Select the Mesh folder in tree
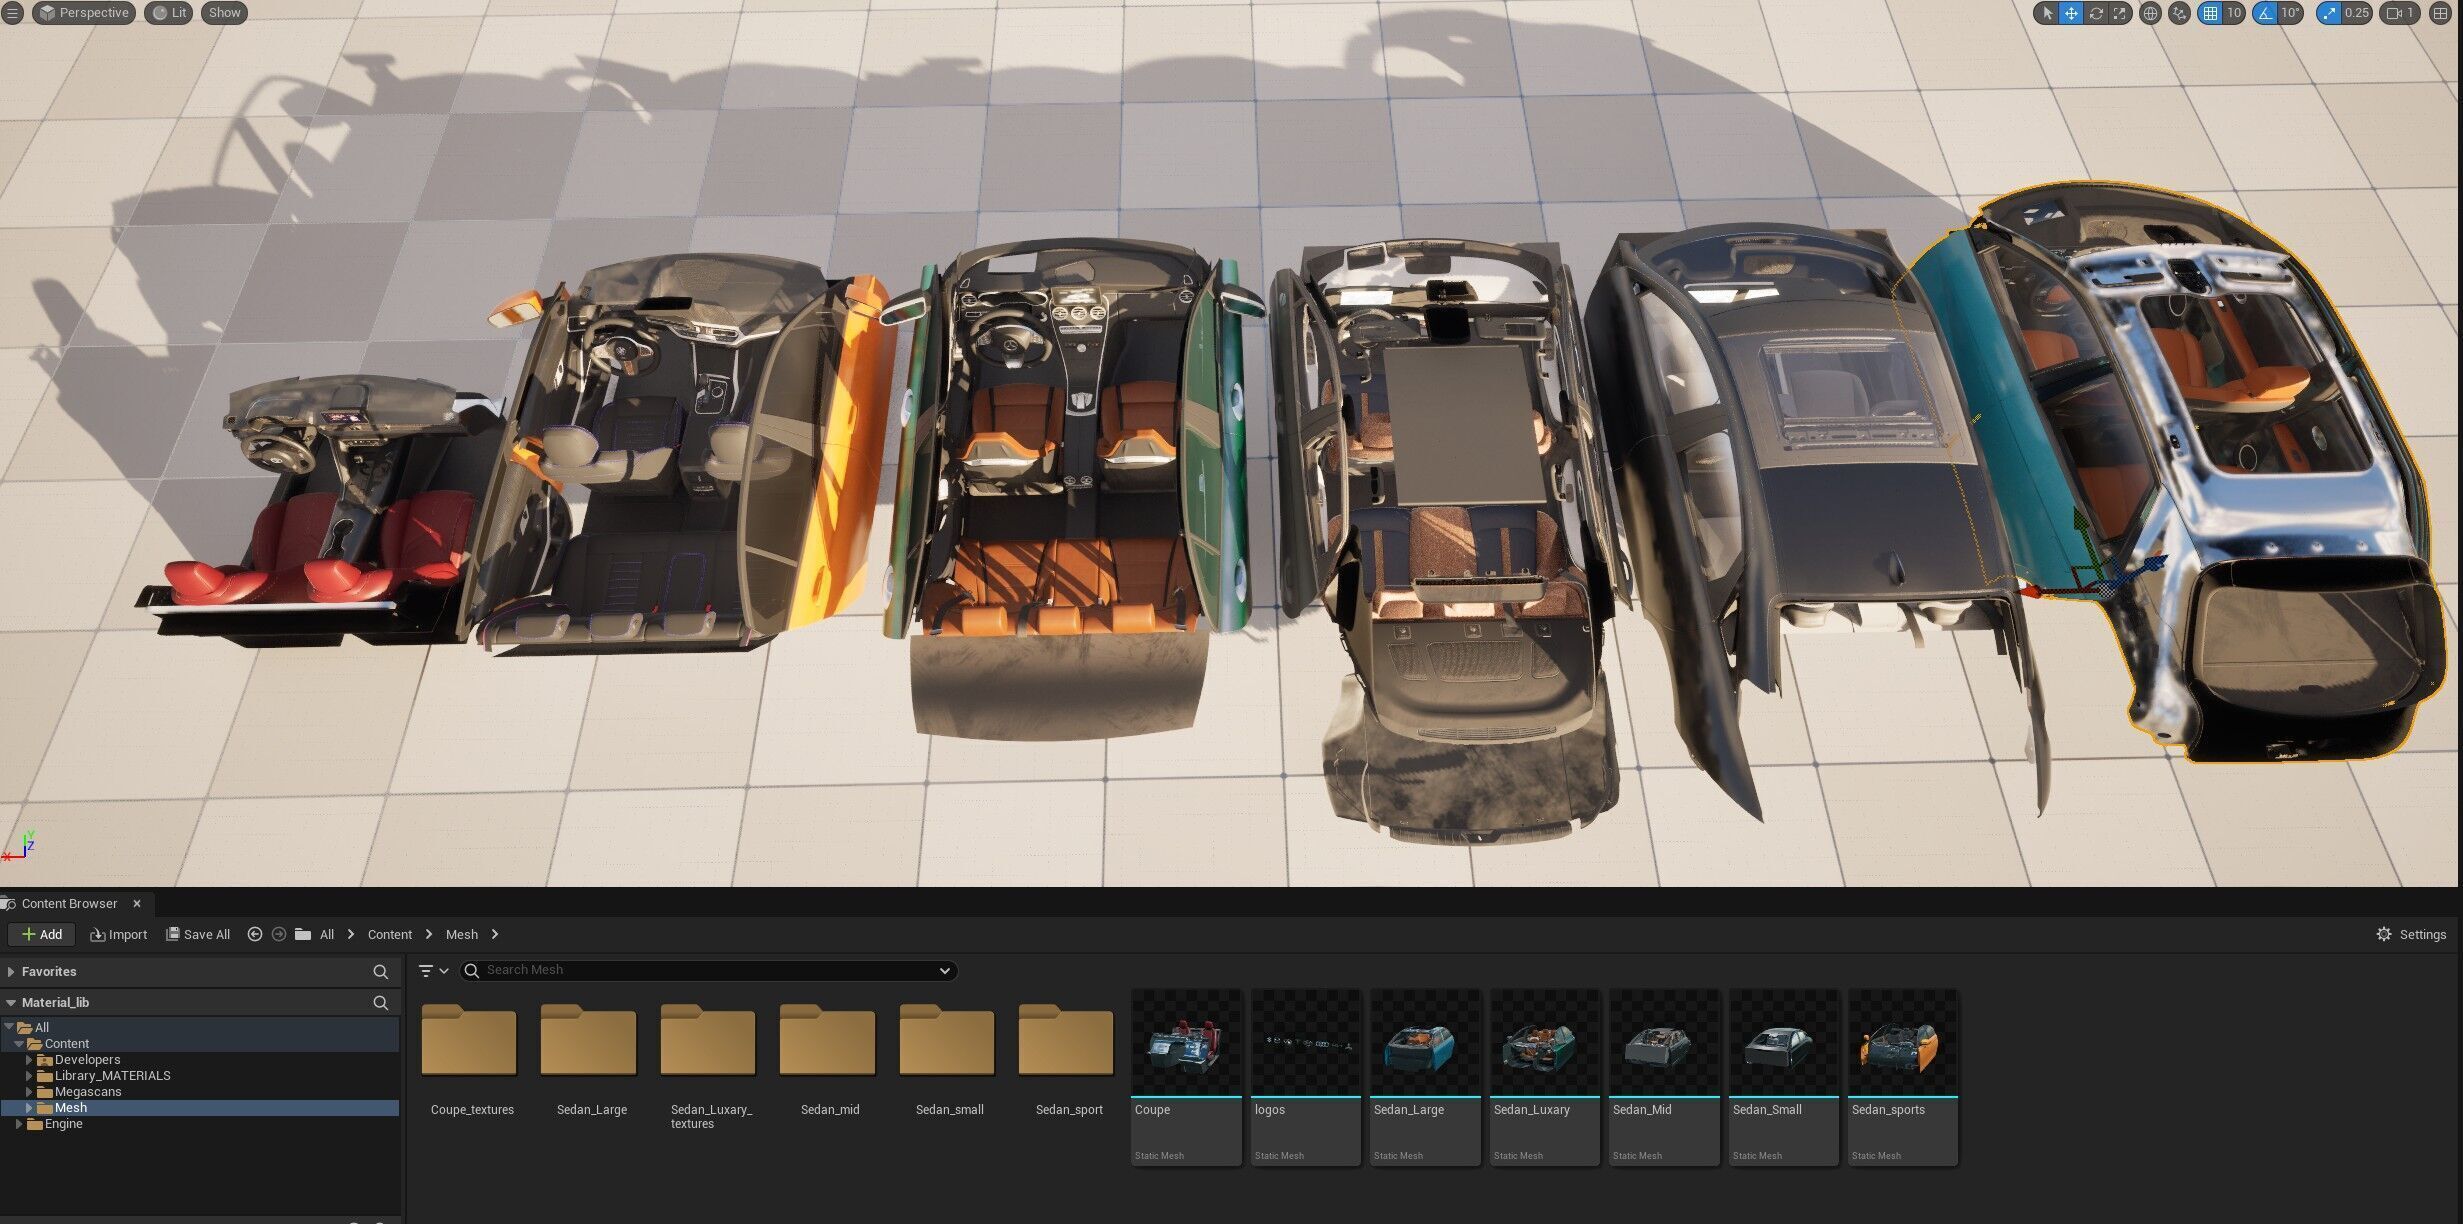Viewport: 2463px width, 1224px height. click(200, 1108)
